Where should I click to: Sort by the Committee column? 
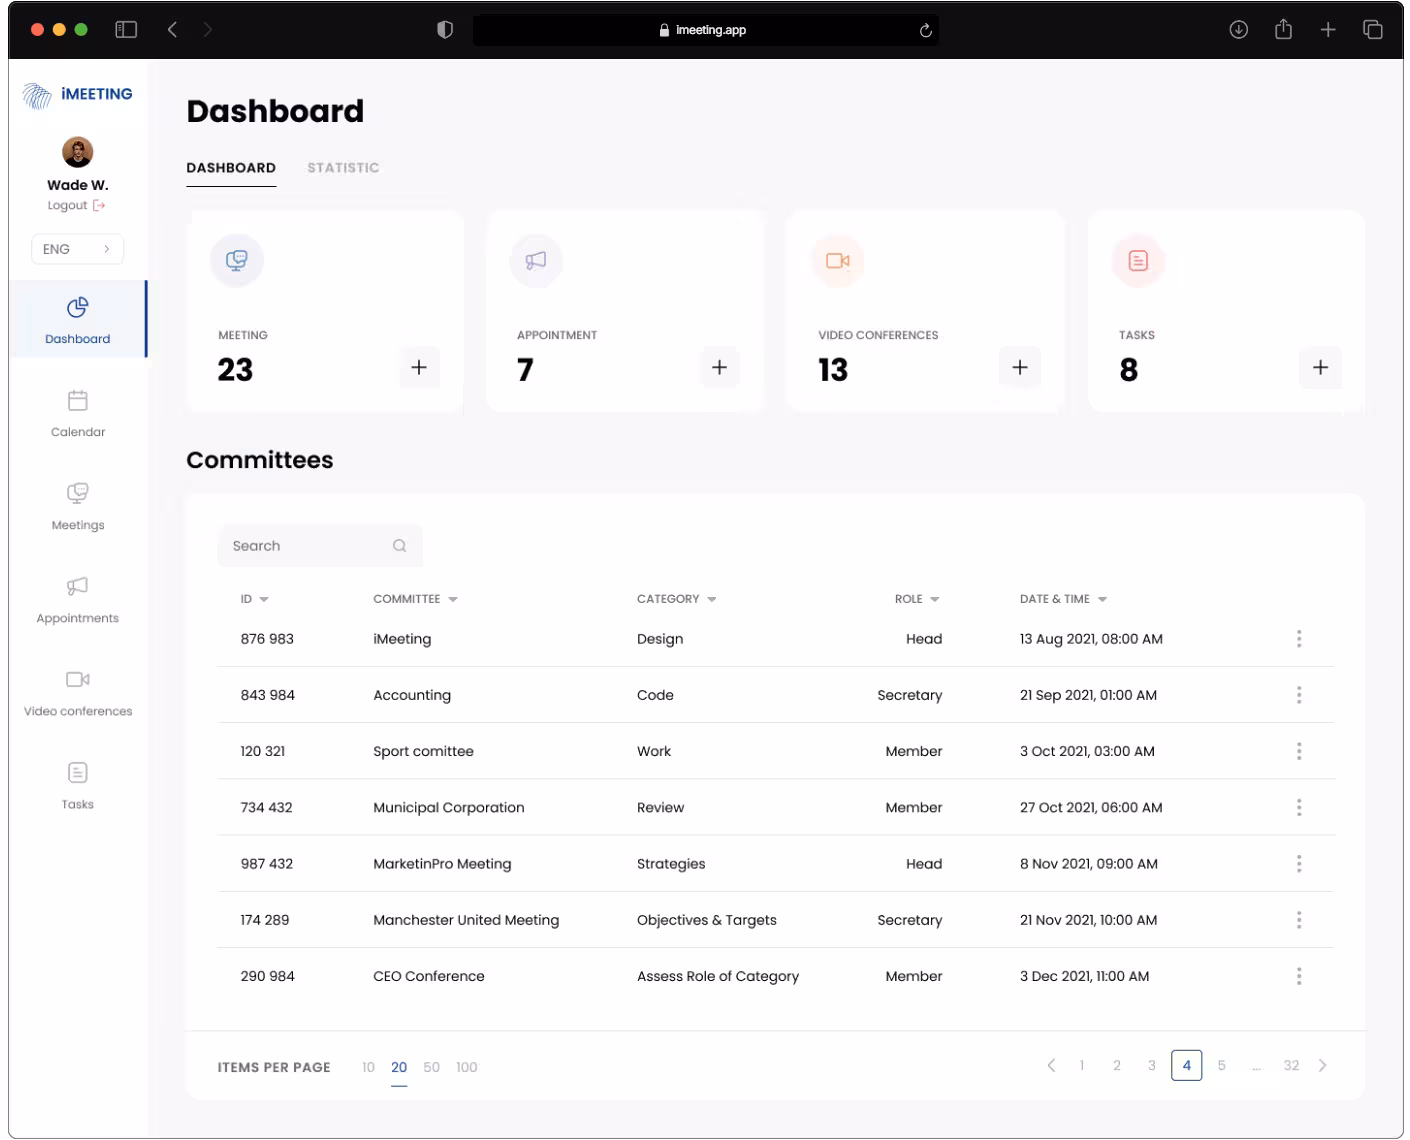(415, 599)
